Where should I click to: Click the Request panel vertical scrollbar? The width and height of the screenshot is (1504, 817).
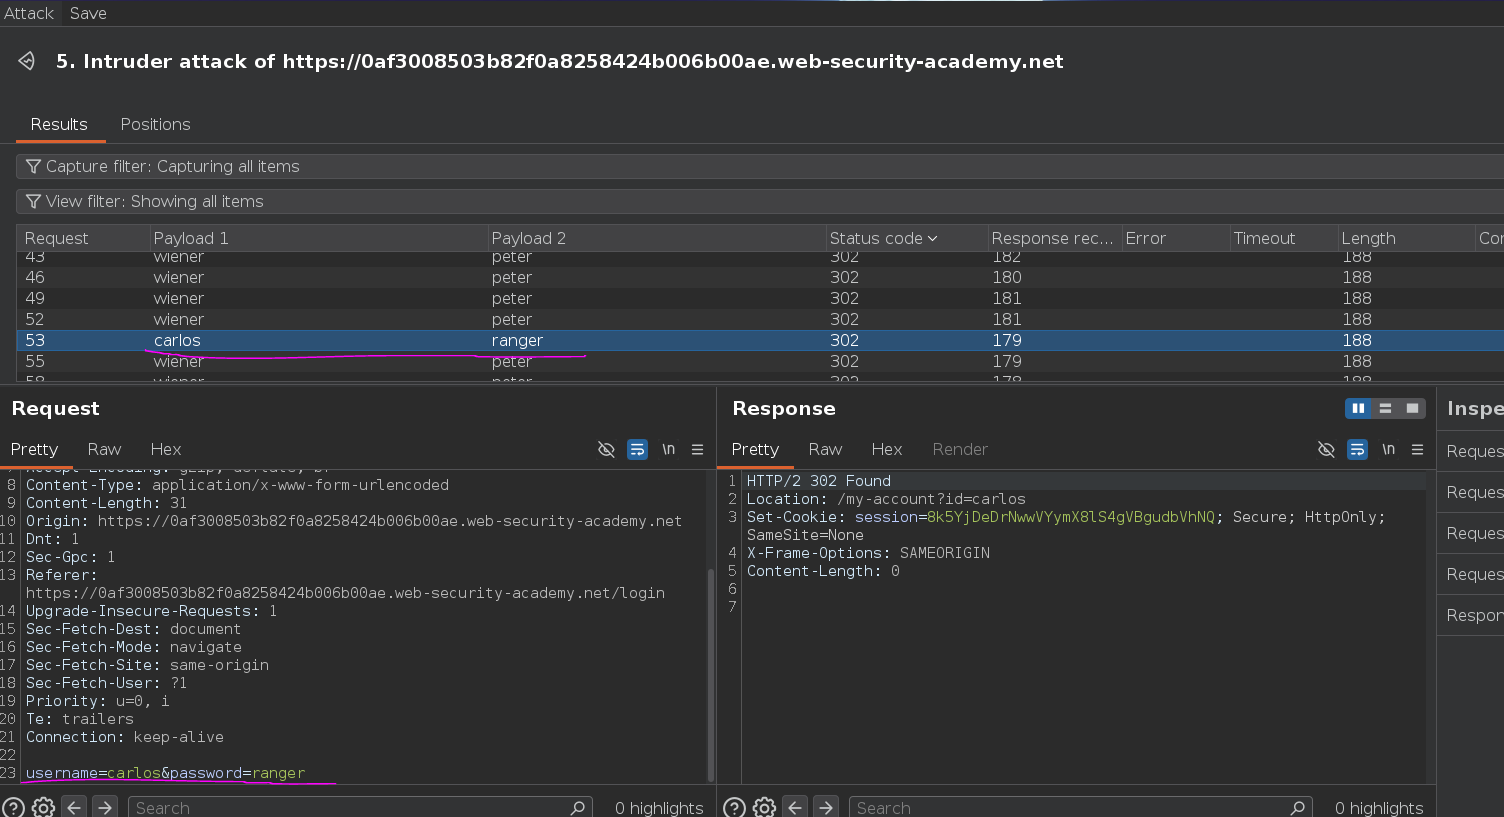[x=711, y=675]
